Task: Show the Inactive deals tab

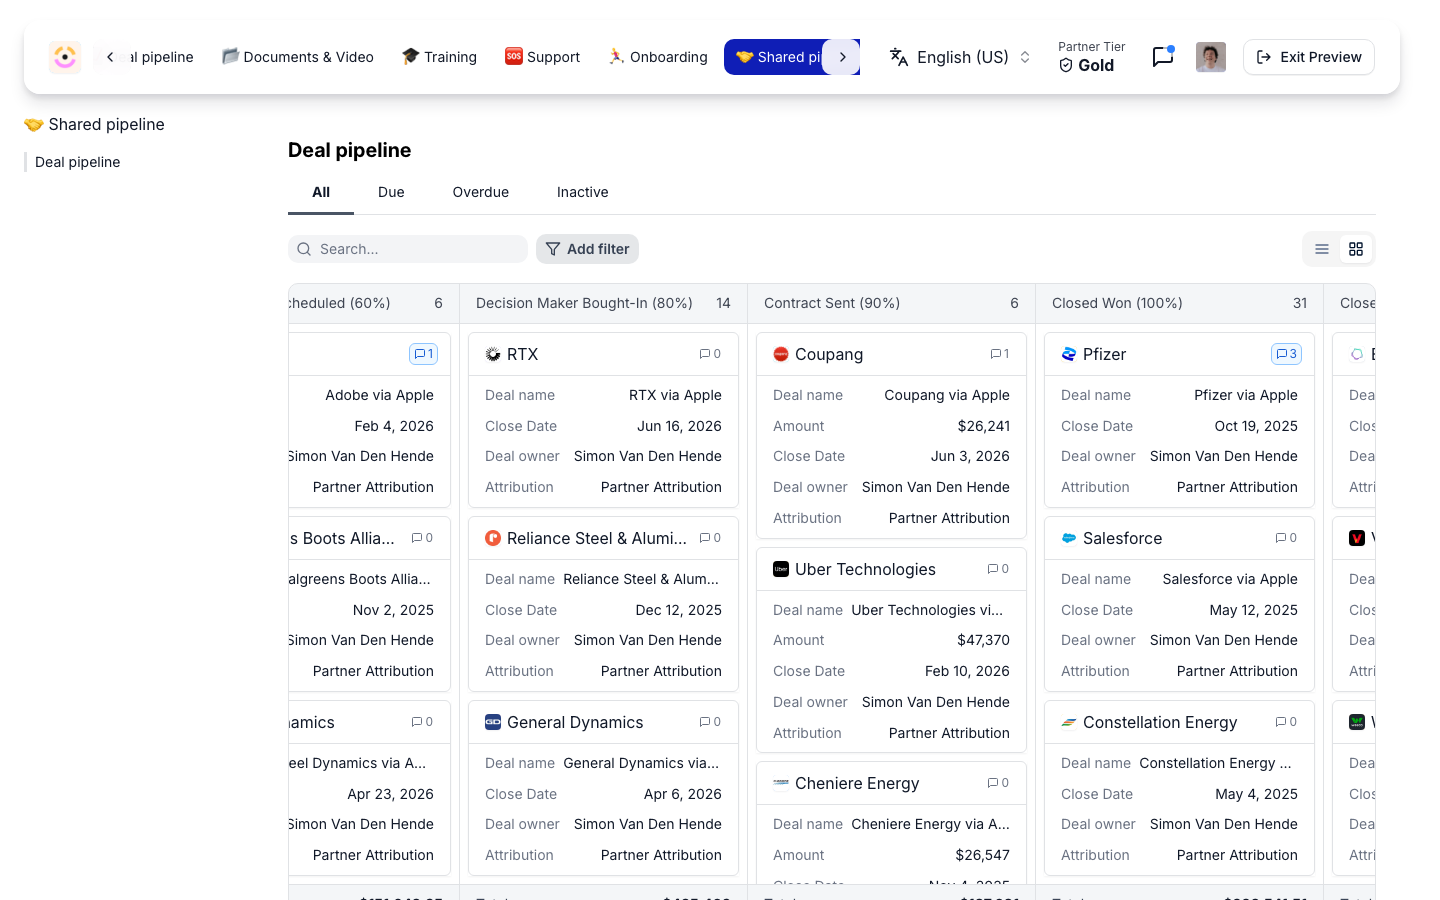Action: coord(583,192)
